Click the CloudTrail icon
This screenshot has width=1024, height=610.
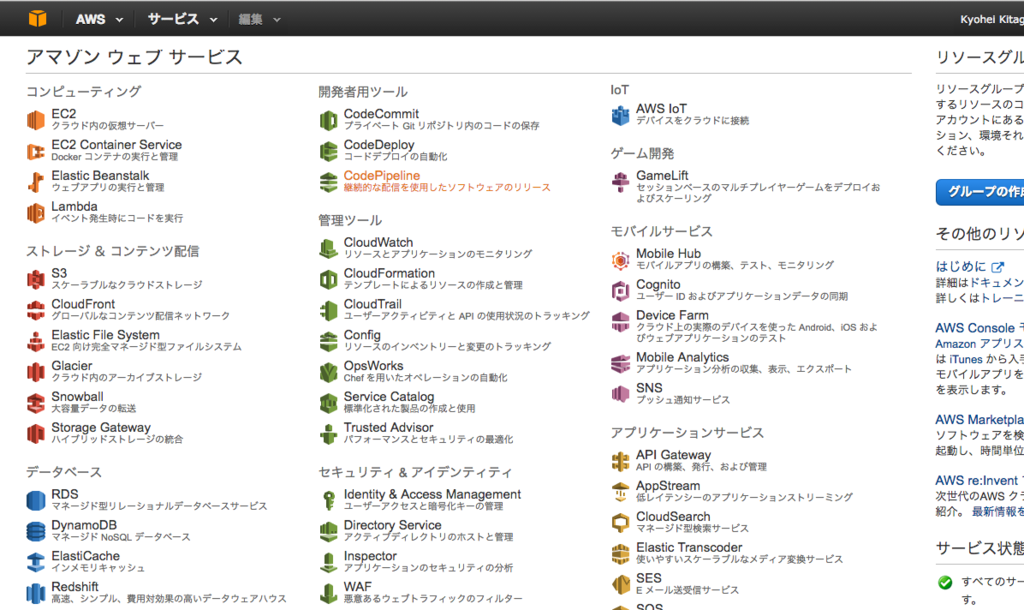coord(328,310)
